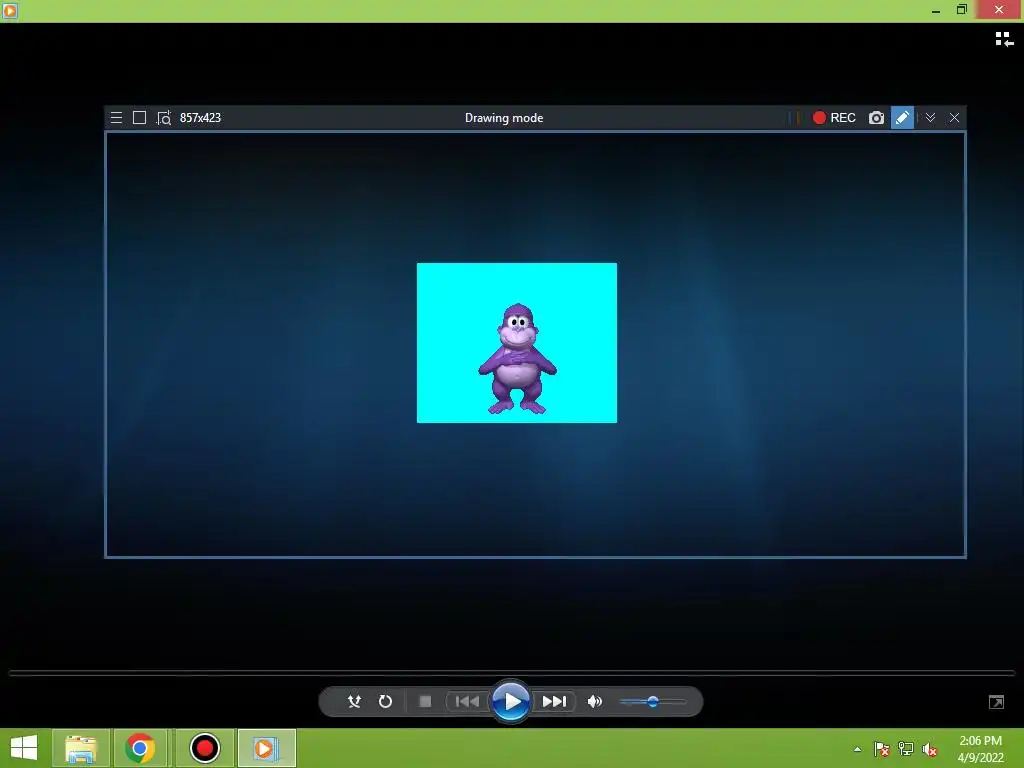The image size is (1024, 768).
Task: Open the Bandicam hamburger menu
Action: tap(116, 118)
